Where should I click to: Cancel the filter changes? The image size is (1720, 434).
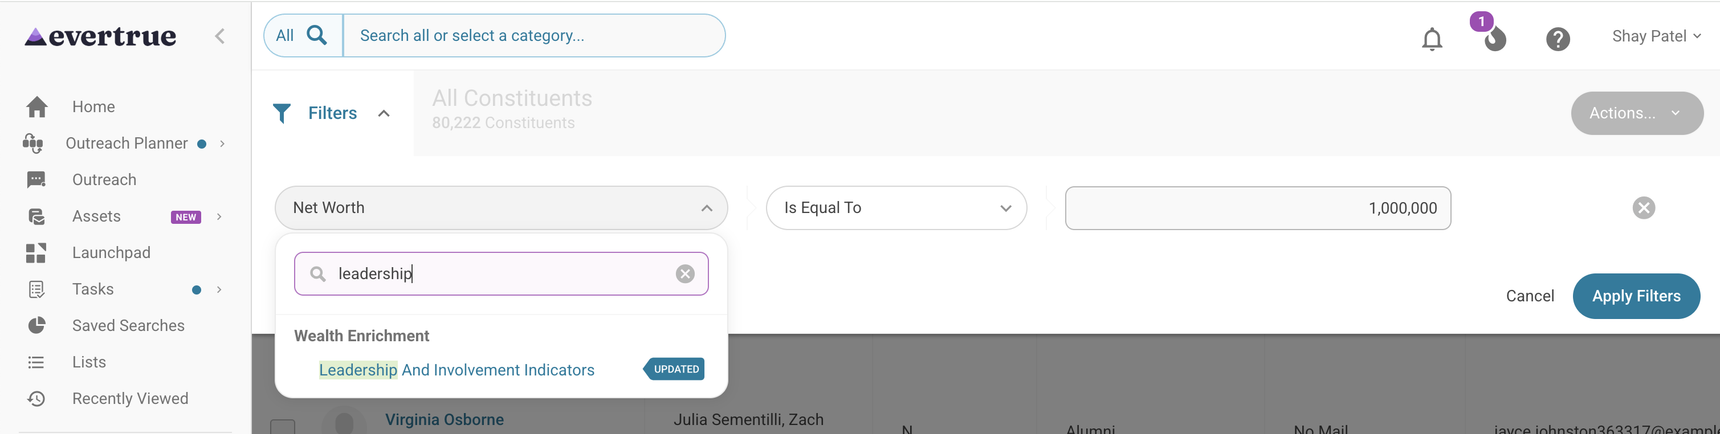coord(1529,296)
